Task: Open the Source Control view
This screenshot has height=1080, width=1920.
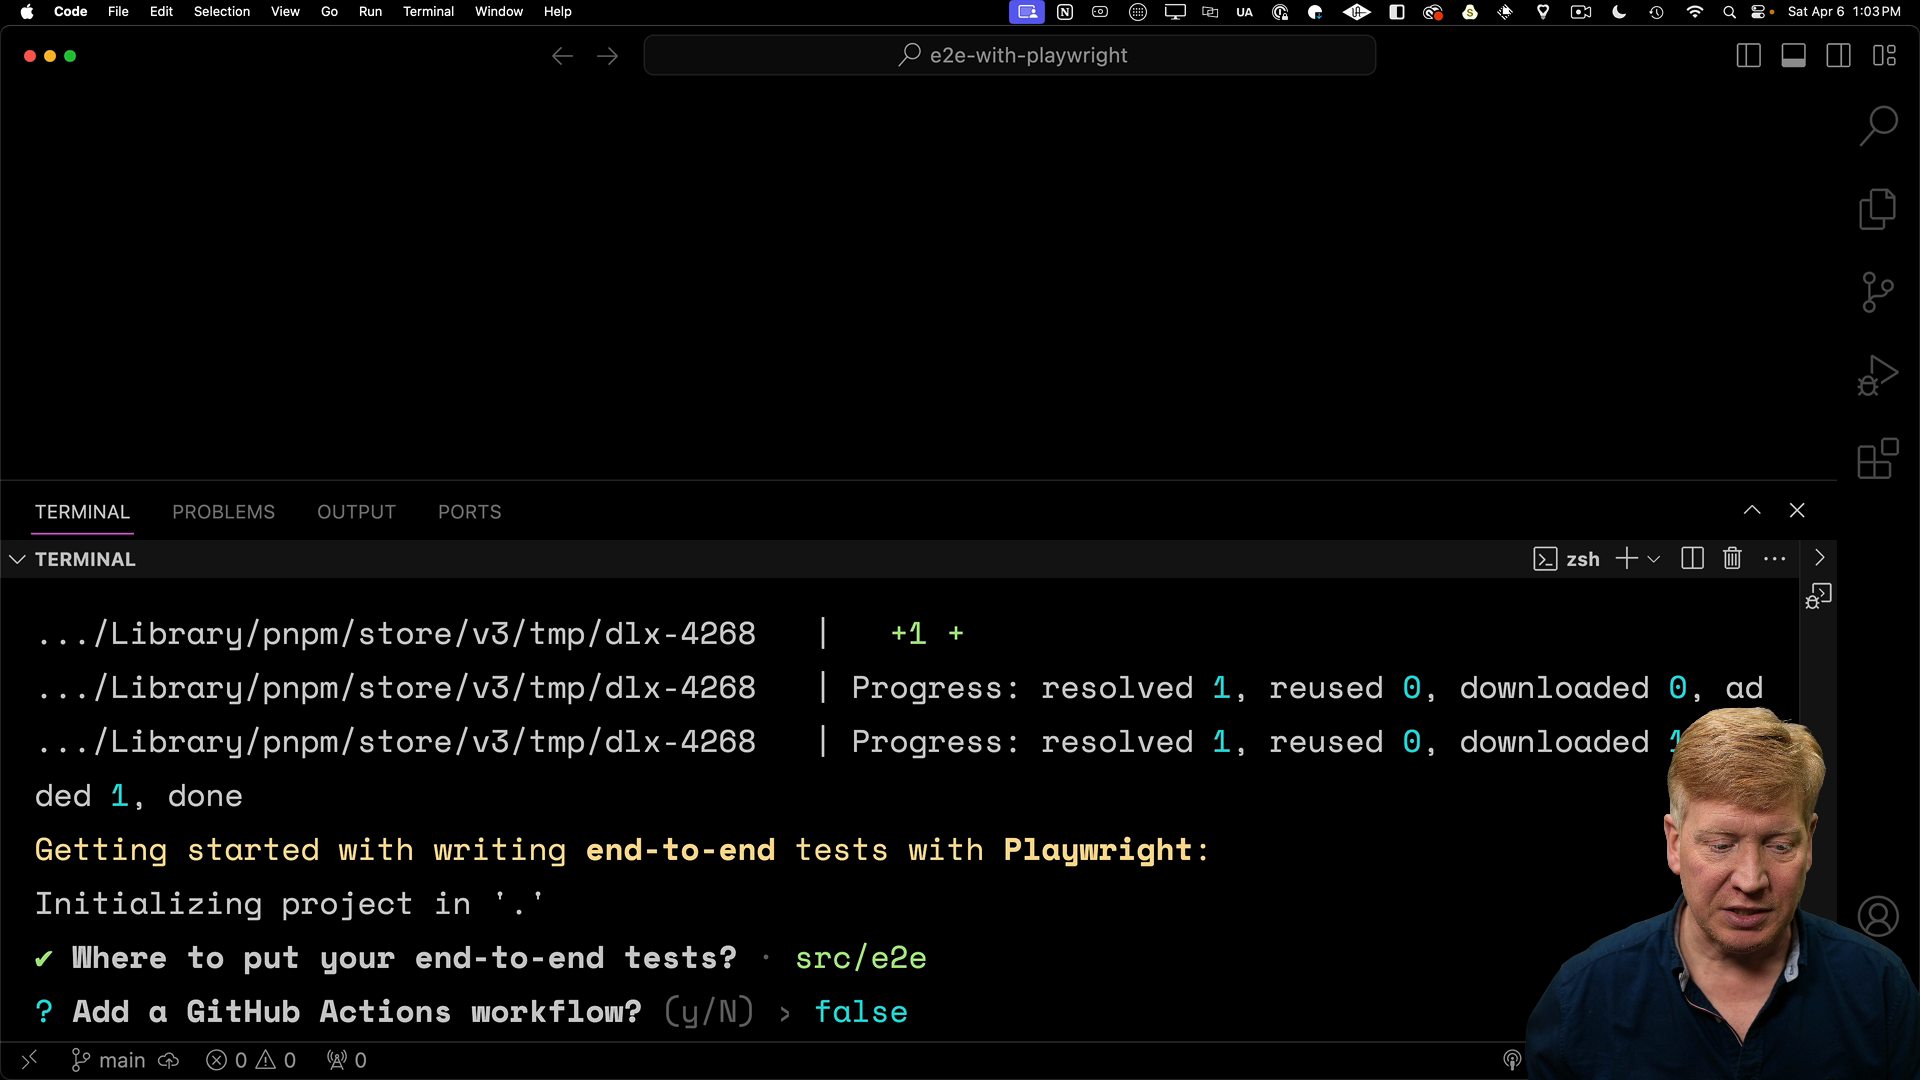Action: click(x=1877, y=293)
